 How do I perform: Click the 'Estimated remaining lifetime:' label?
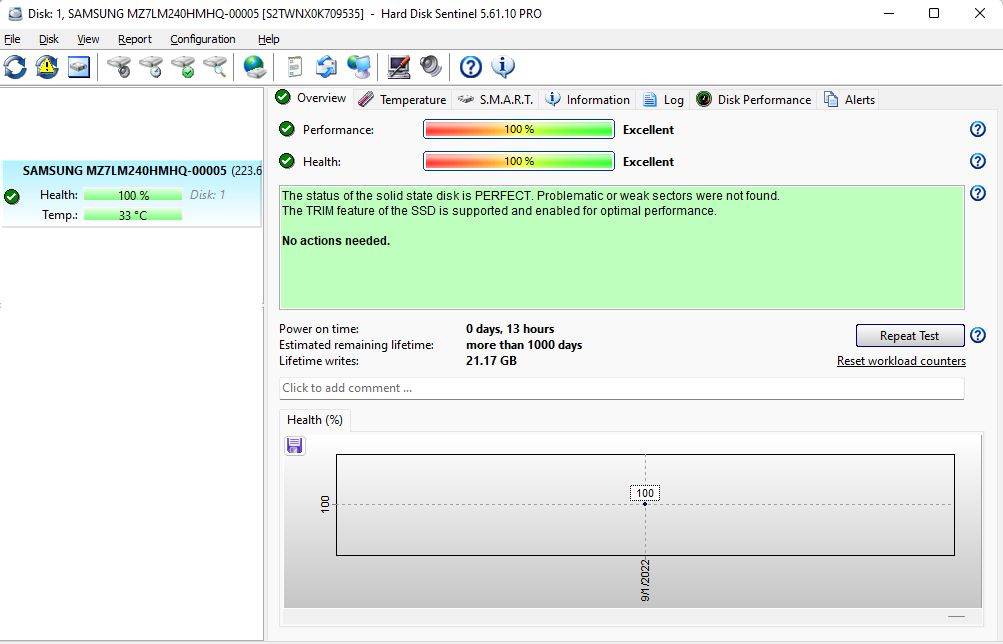point(356,345)
